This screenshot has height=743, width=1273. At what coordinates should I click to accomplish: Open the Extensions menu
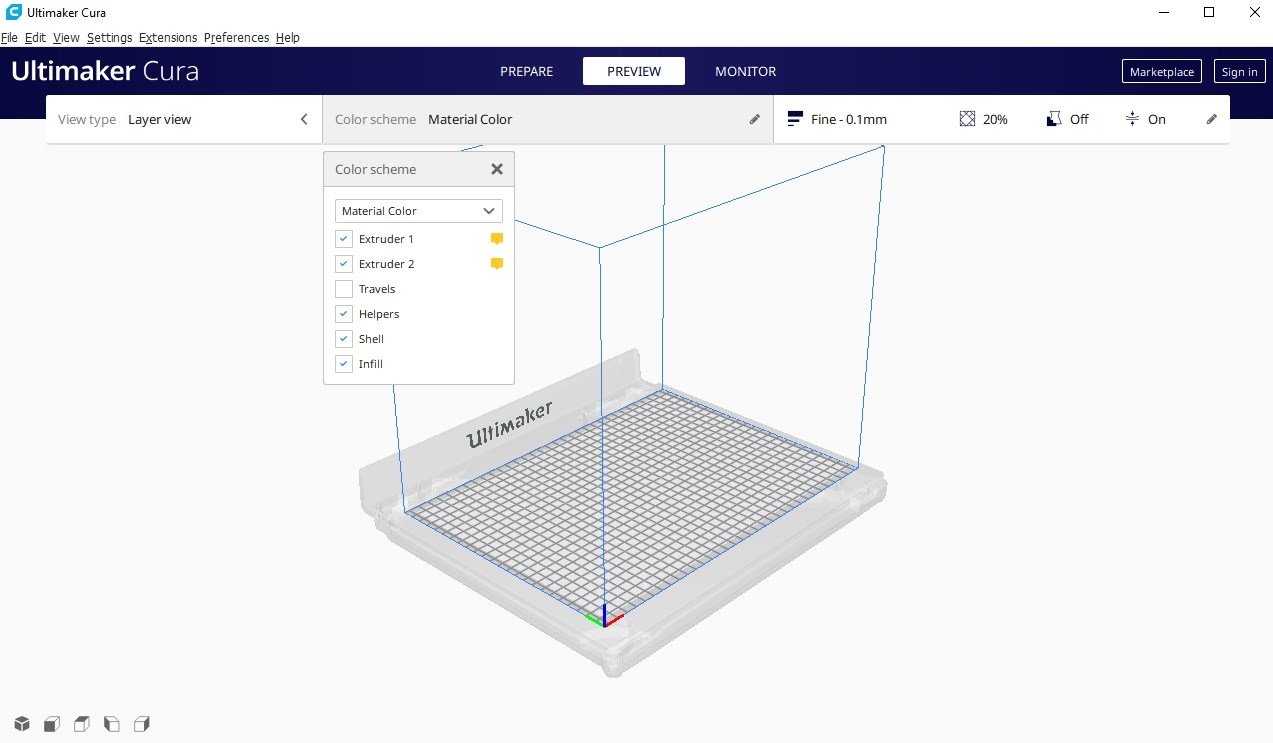(168, 37)
